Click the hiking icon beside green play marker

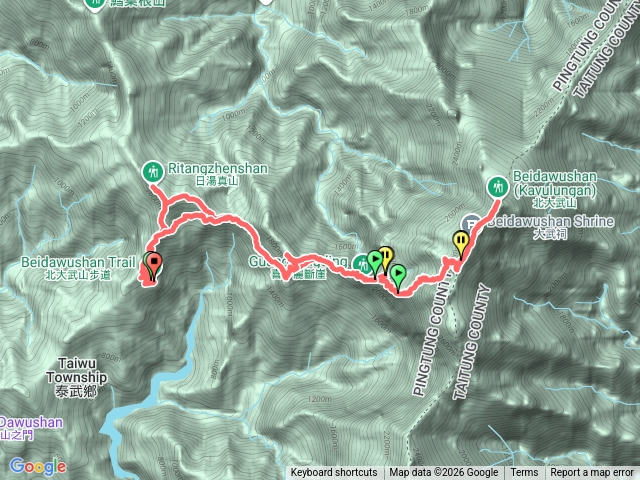[361, 265]
